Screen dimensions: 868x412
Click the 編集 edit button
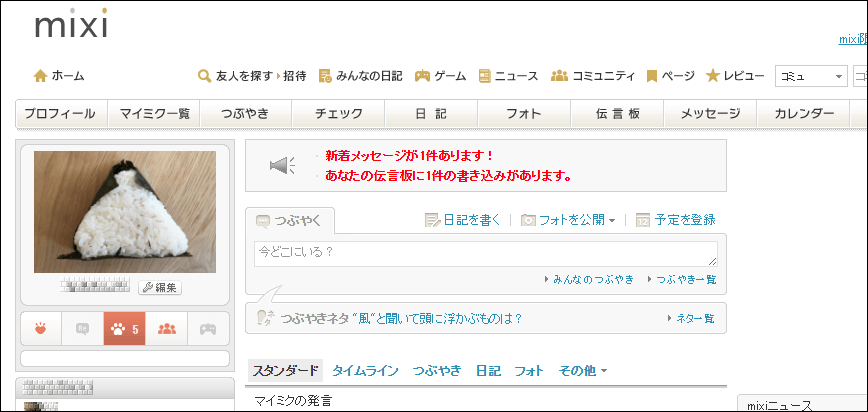[x=160, y=287]
